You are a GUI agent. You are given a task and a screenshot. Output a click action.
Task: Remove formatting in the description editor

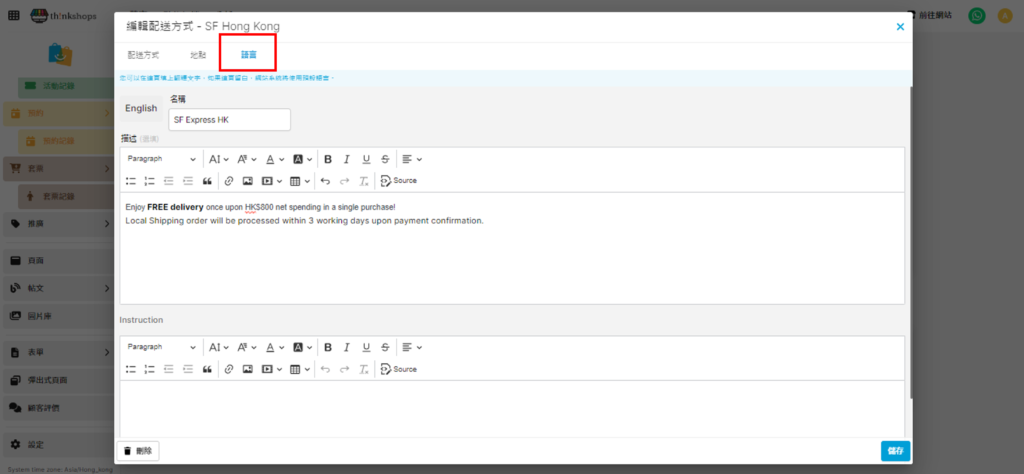(364, 181)
